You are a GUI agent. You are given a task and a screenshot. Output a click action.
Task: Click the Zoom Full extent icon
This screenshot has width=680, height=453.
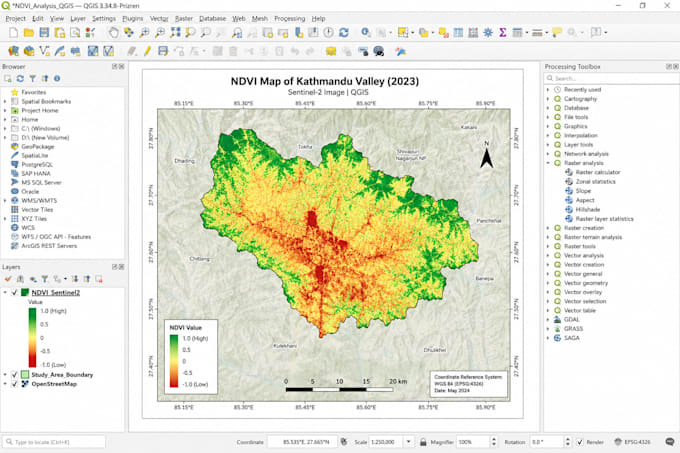click(x=175, y=33)
